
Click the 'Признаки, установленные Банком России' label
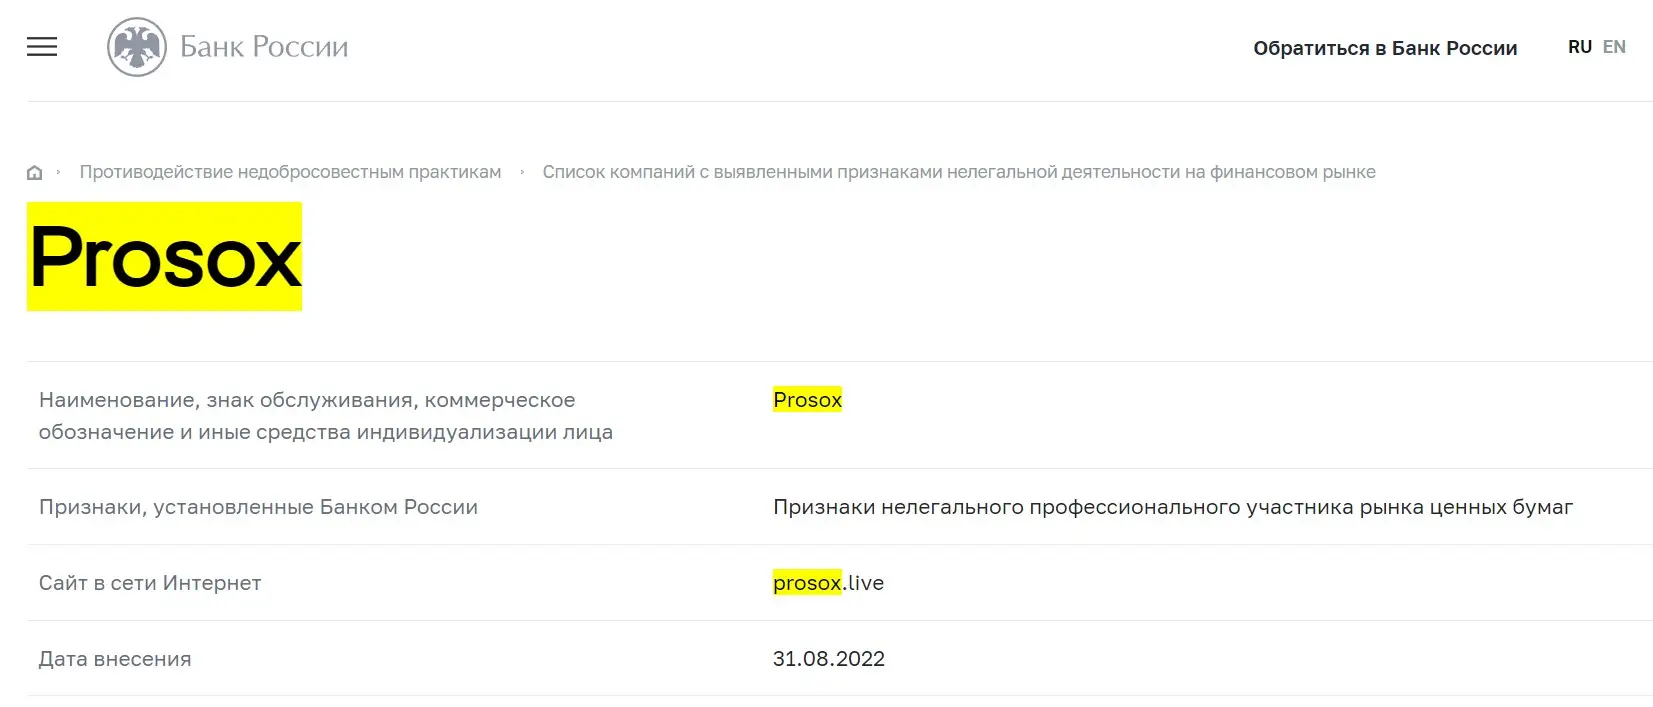258,507
